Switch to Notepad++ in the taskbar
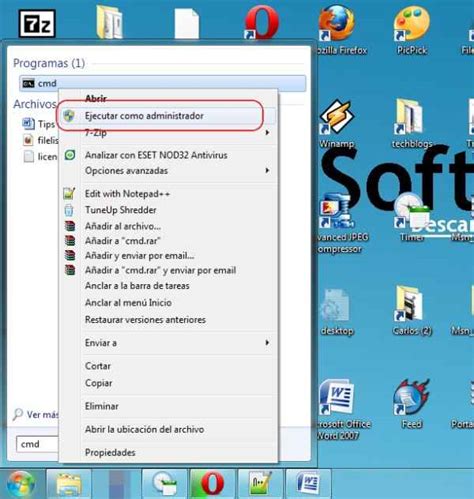474x499 pixels. coord(260,484)
